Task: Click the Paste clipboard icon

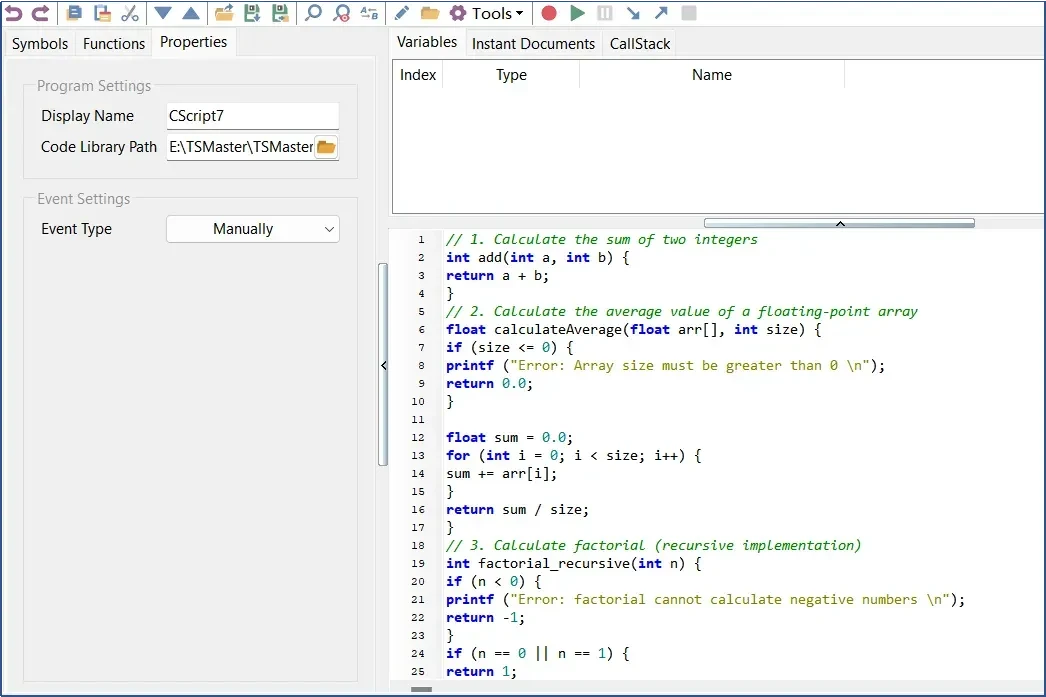Action: point(102,13)
